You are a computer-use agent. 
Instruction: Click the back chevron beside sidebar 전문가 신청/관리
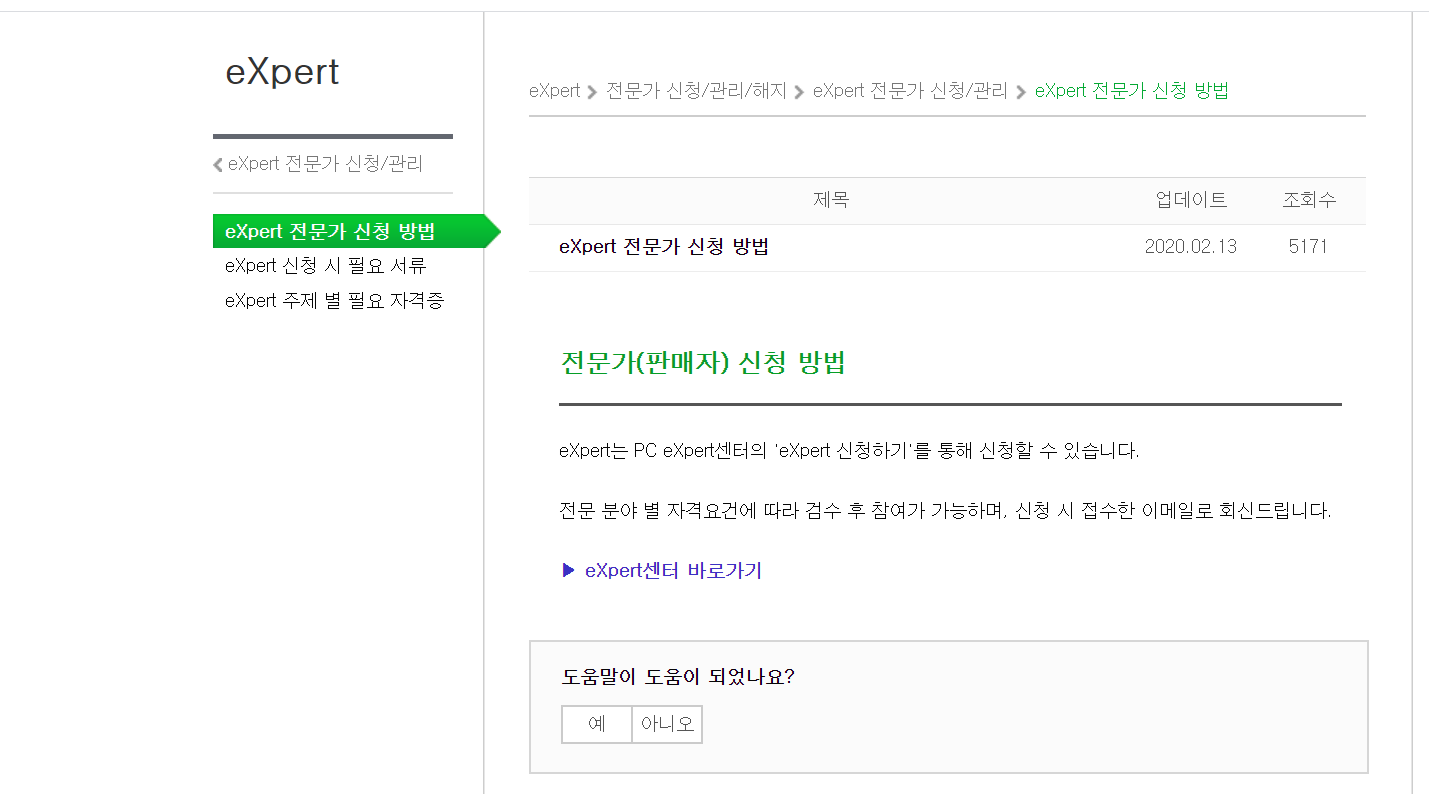(218, 165)
